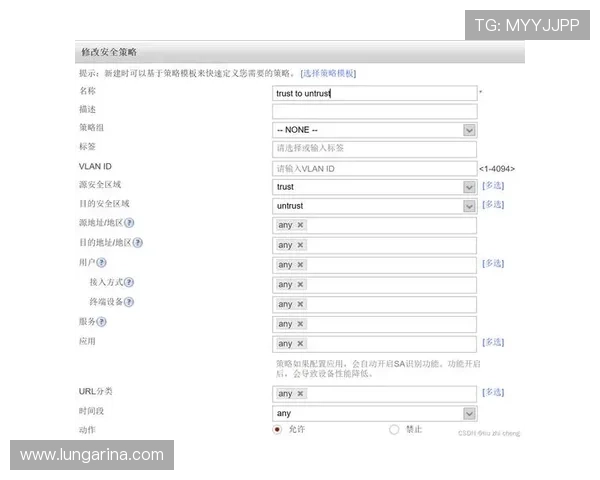Image resolution: width=600 pixels, height=480 pixels.
Task: Open the help icon next to 服务
Action: pyautogui.click(x=102, y=322)
